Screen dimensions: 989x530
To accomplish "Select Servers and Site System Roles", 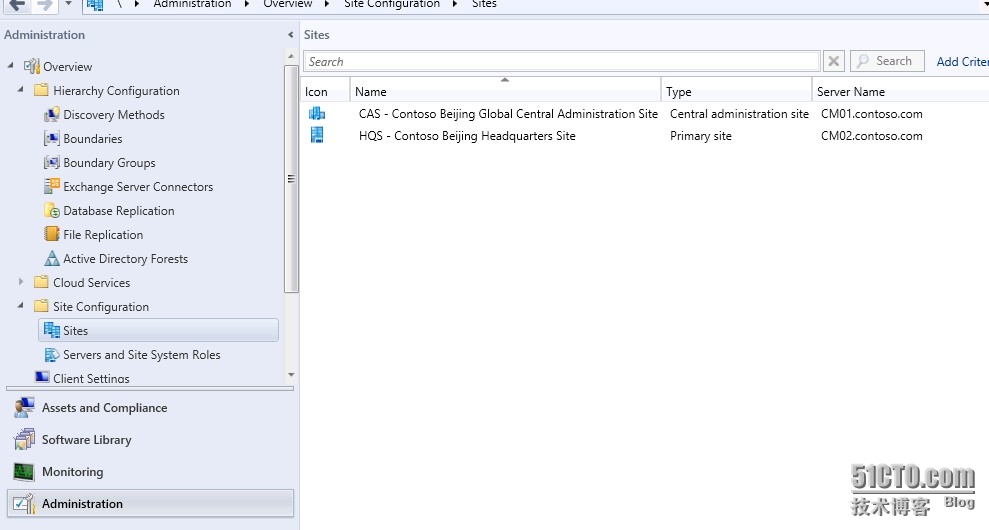I will (141, 355).
